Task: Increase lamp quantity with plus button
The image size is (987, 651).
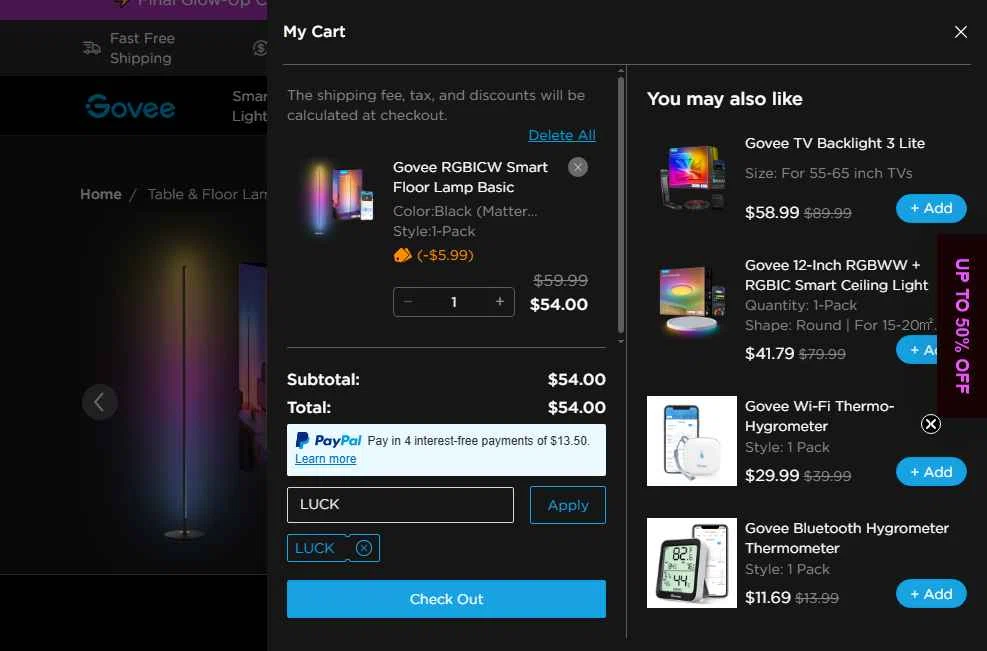Action: (500, 302)
